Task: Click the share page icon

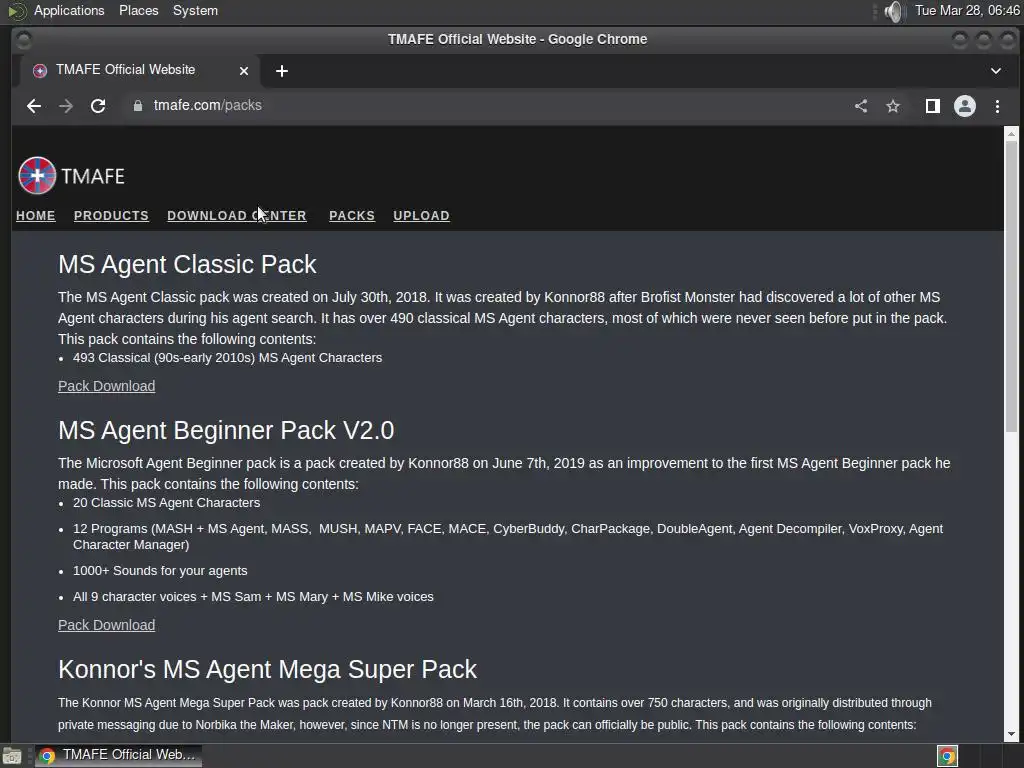Action: (x=861, y=106)
